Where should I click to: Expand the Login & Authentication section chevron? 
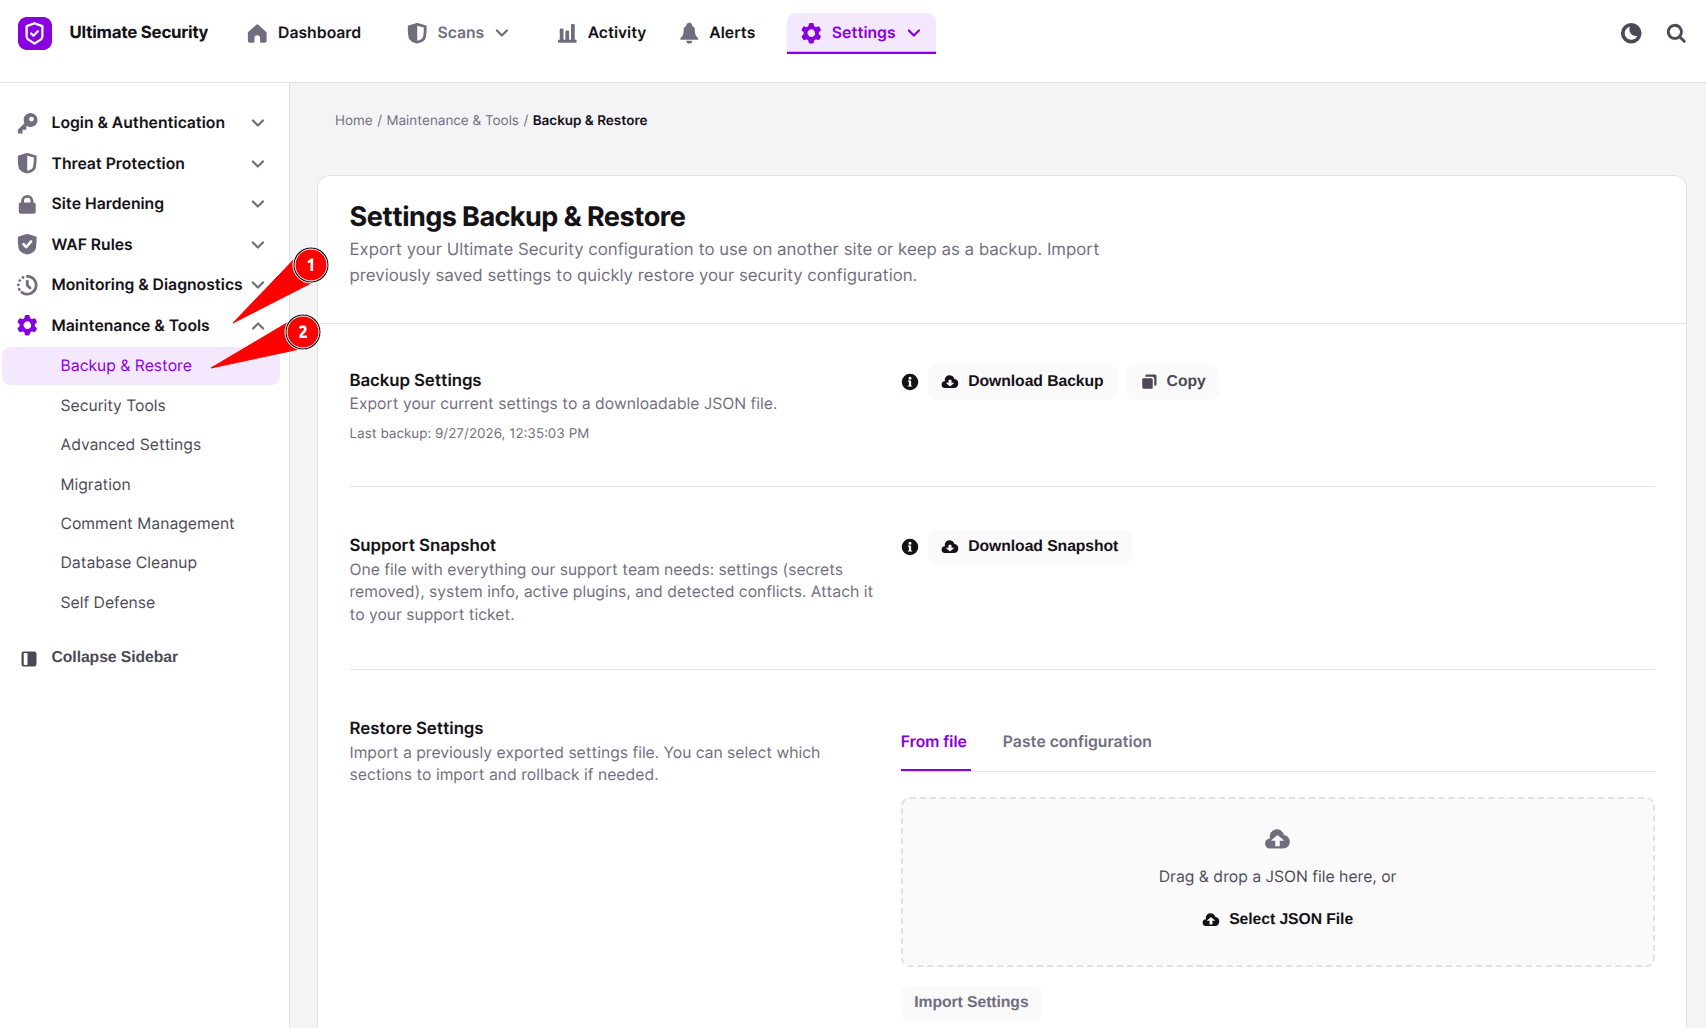(x=258, y=123)
